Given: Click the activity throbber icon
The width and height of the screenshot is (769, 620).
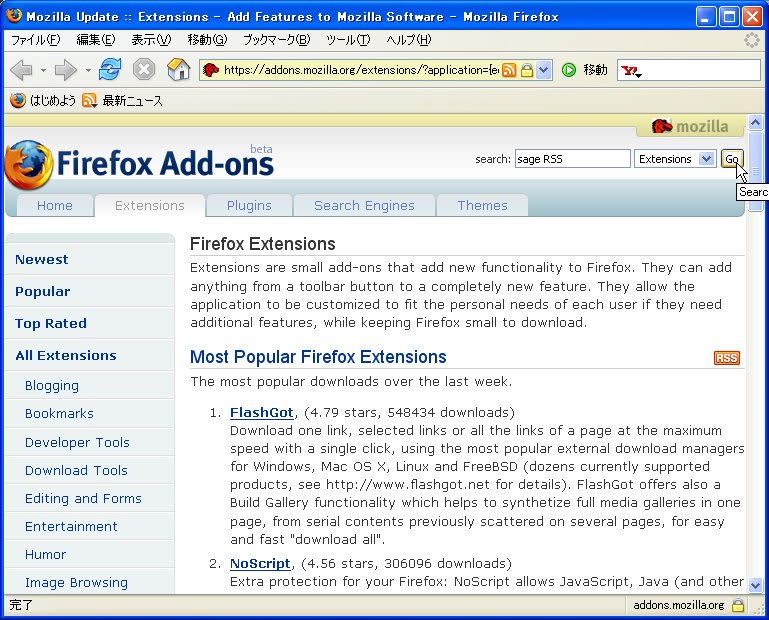Looking at the screenshot, I should 751,40.
